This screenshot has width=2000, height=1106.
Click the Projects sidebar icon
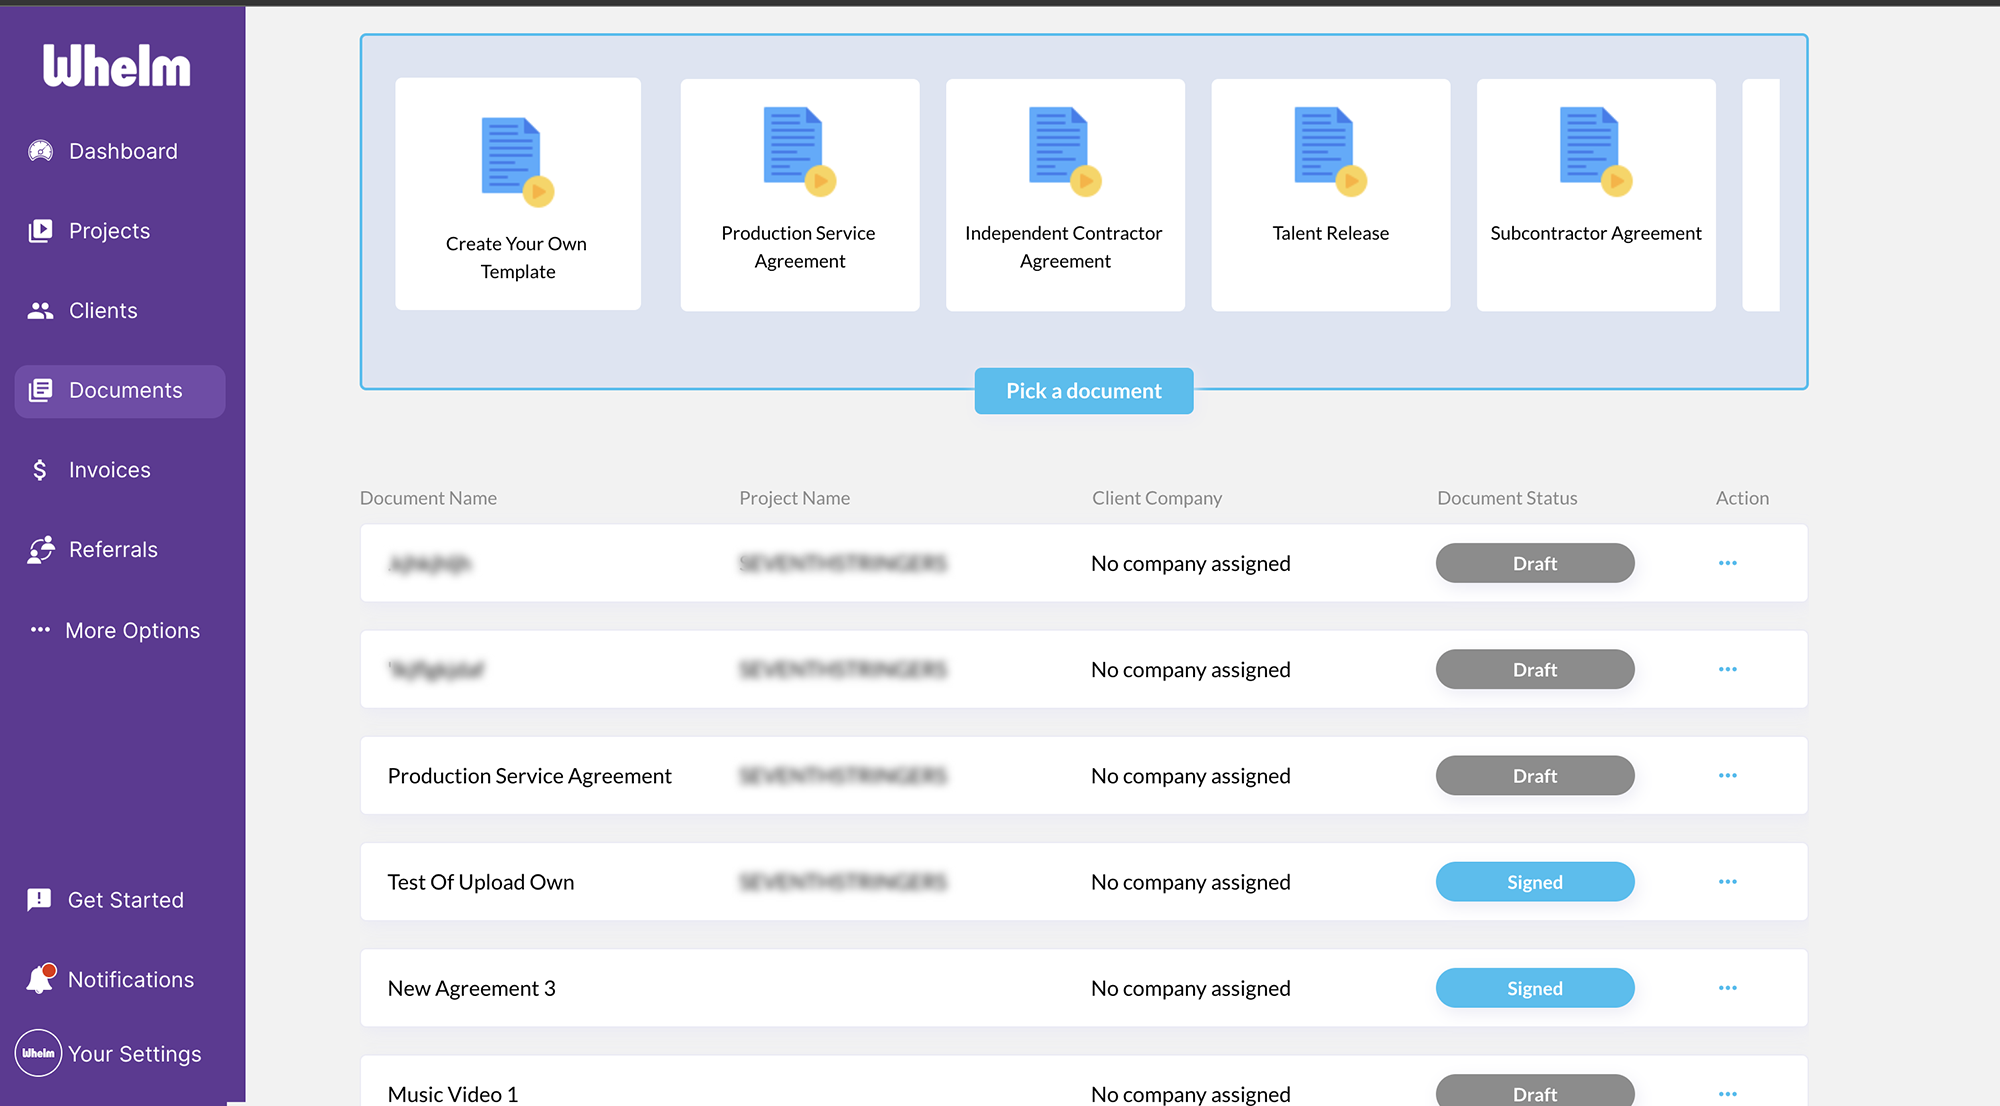(x=40, y=231)
